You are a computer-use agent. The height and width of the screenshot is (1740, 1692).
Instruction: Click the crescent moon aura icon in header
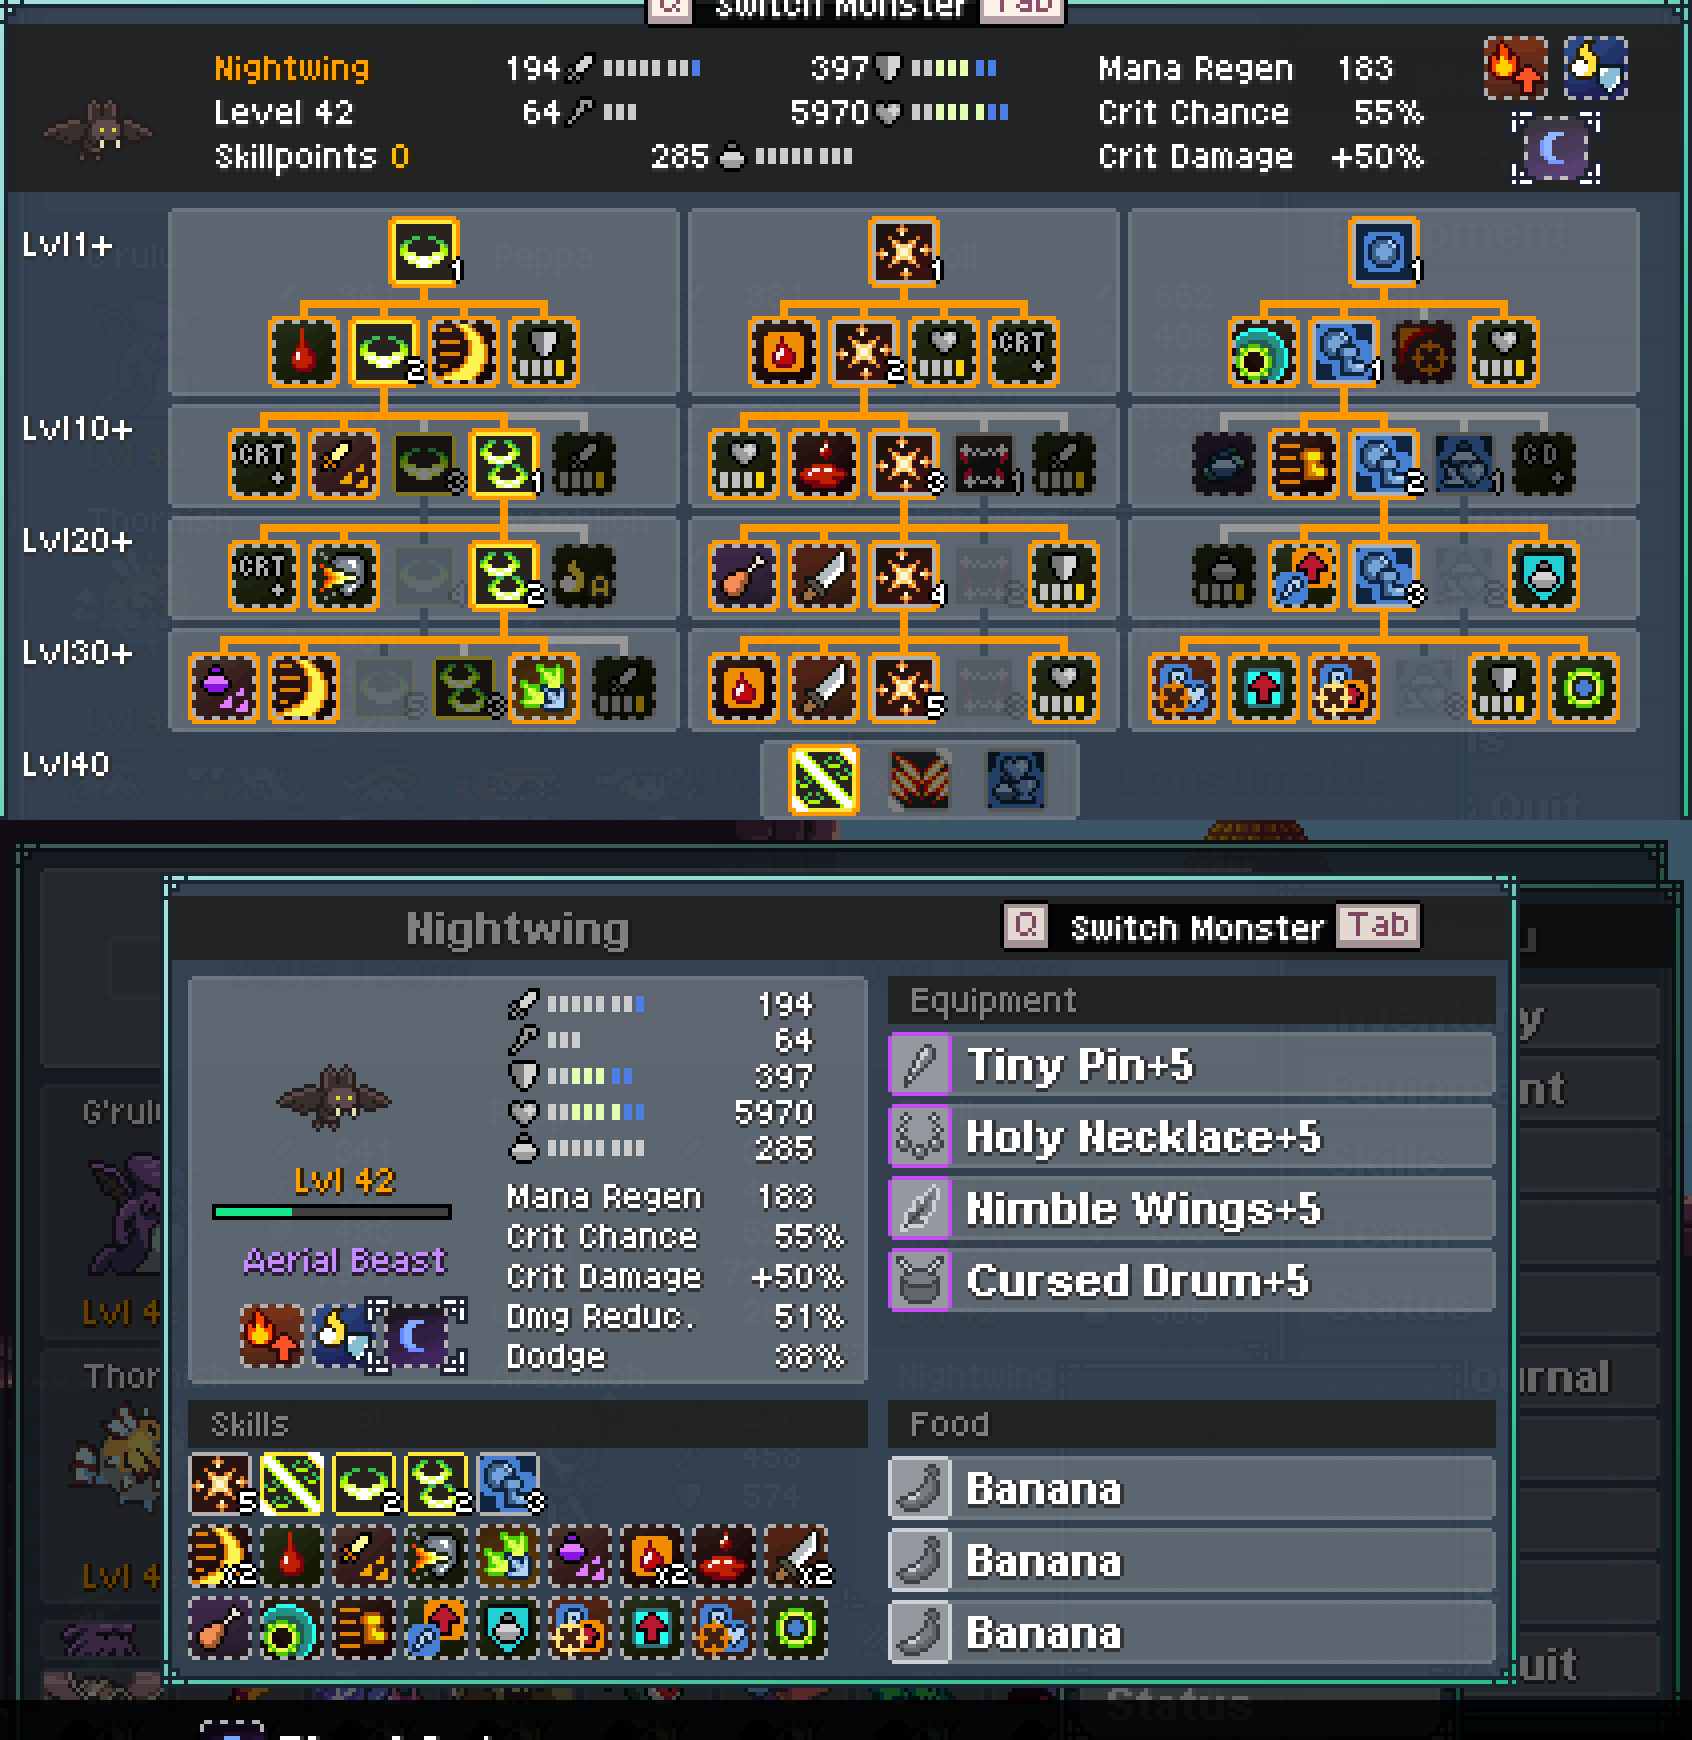1555,150
